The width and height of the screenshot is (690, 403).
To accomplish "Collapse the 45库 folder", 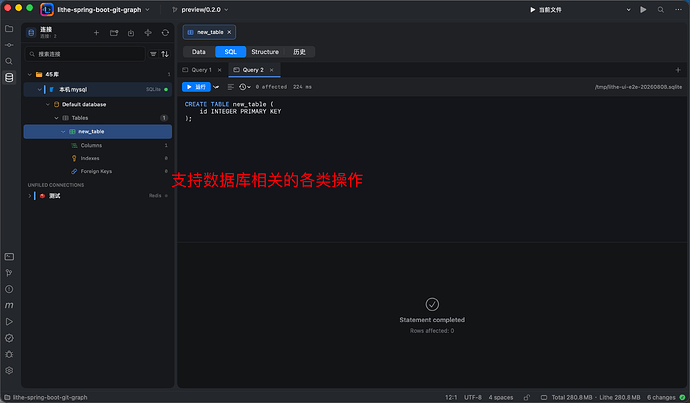I will click(29, 74).
